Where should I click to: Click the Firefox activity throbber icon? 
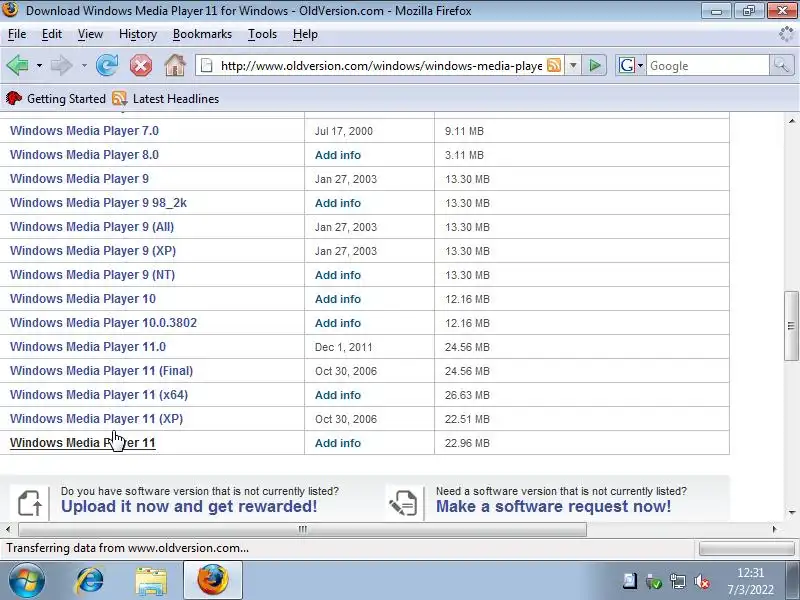pyautogui.click(x=786, y=34)
